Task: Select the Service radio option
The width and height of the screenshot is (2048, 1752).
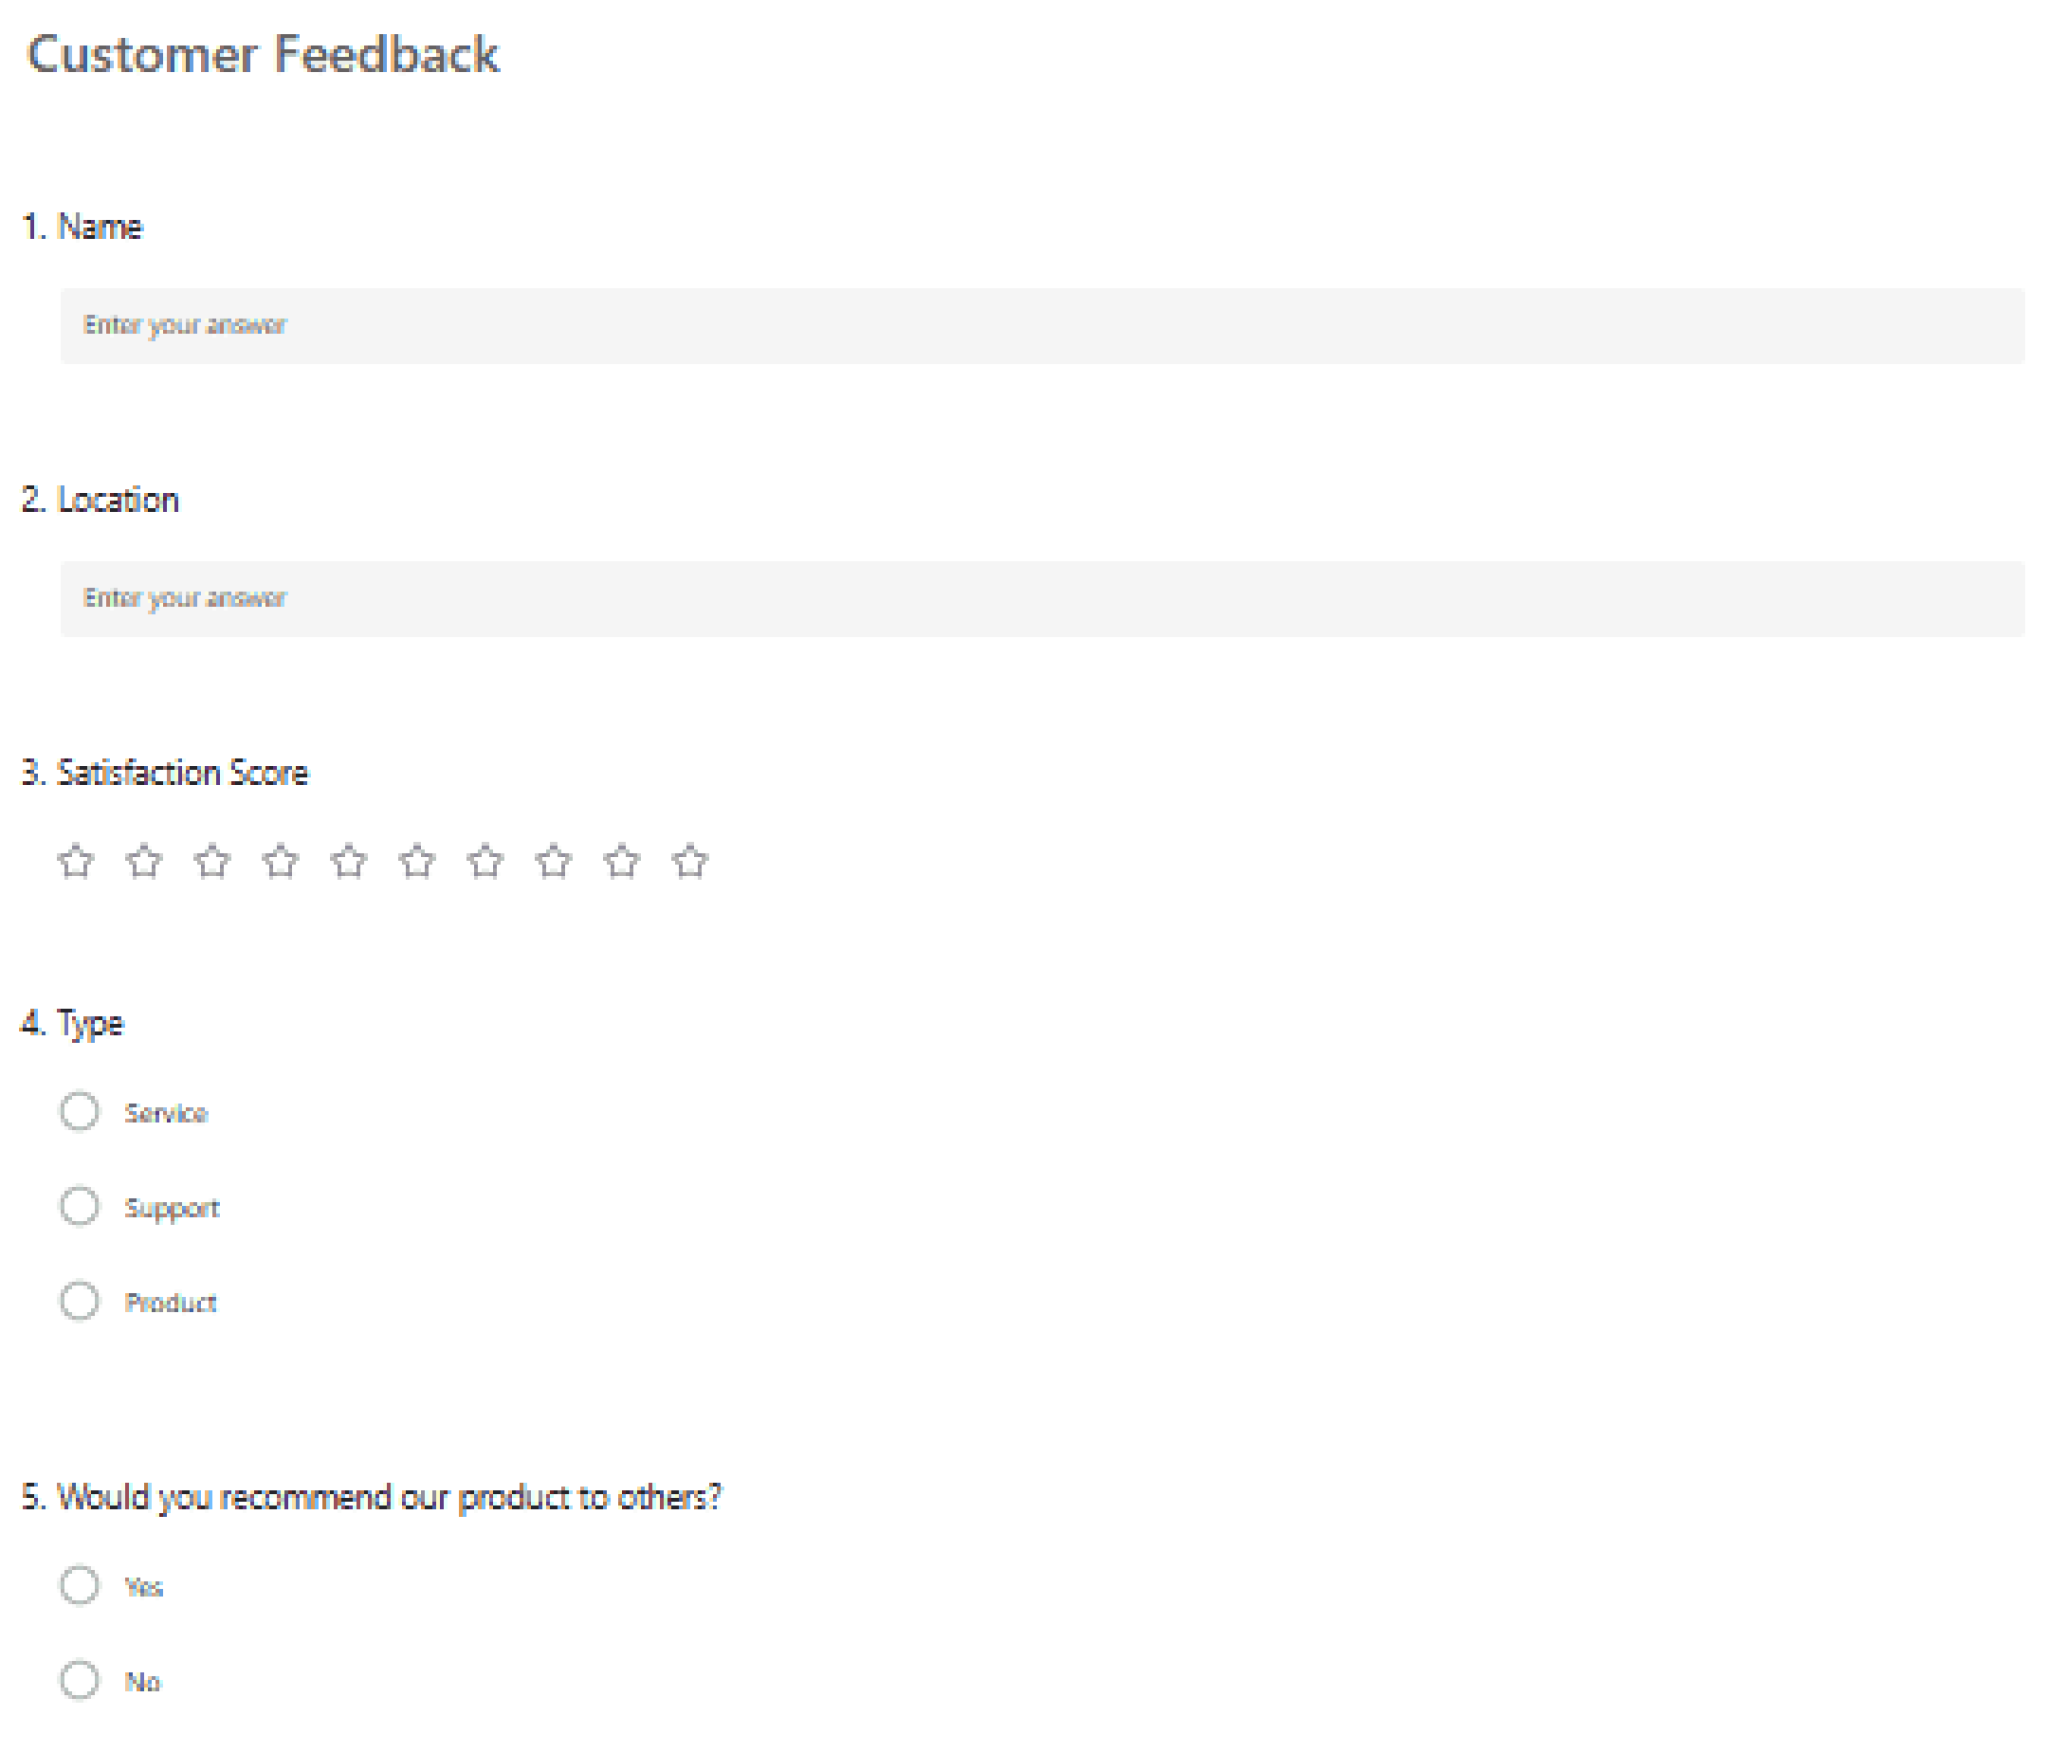Action: click(80, 1111)
